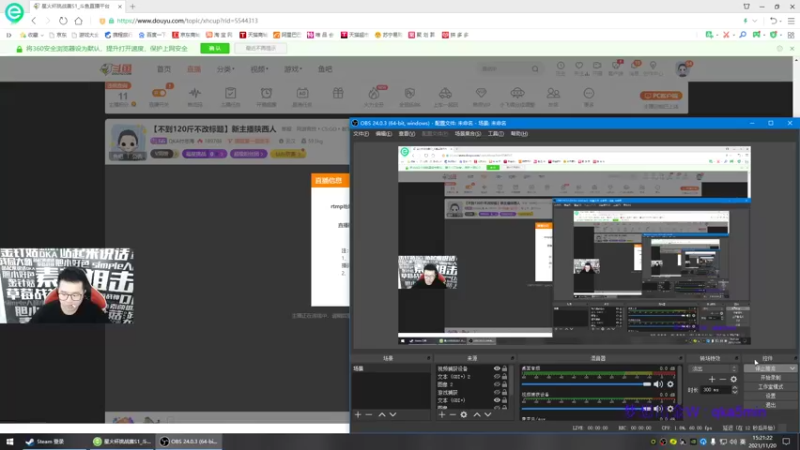This screenshot has height=450, width=800.
Task: Move the scene down in the Scenes panel
Action: coord(393,415)
